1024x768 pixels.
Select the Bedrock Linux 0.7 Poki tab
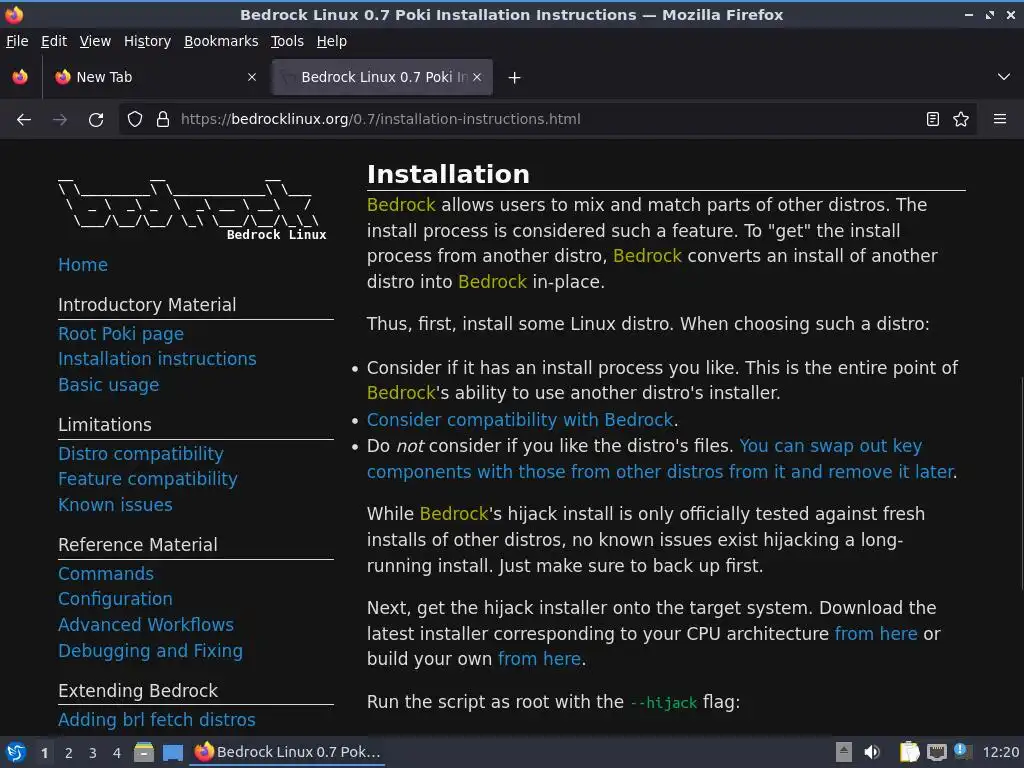tap(383, 77)
